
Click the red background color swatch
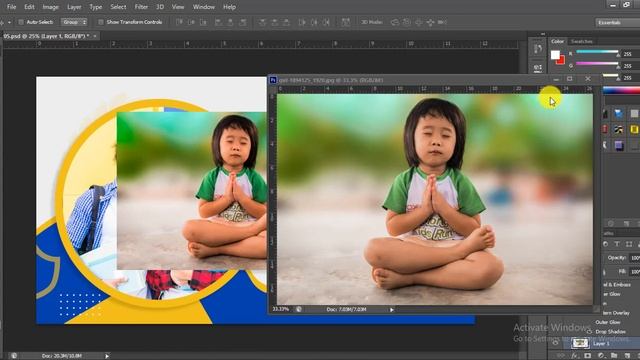561,61
